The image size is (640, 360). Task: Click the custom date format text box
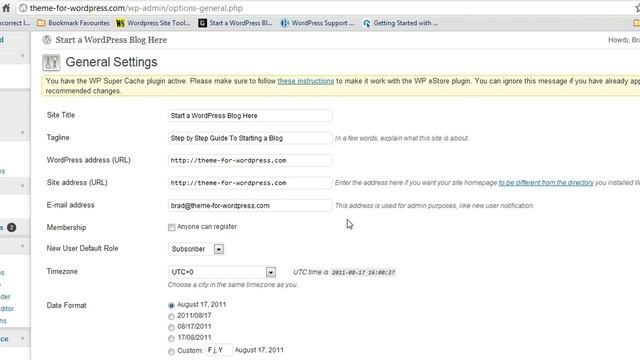219,350
